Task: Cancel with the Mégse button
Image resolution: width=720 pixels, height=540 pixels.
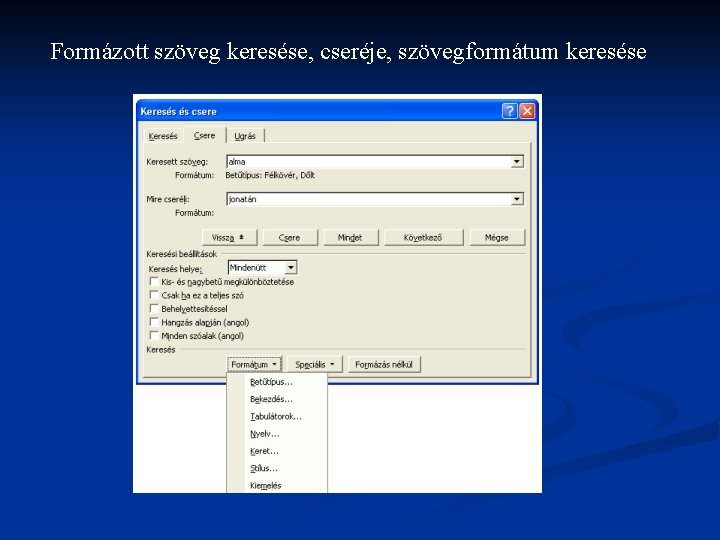Action: 496,237
